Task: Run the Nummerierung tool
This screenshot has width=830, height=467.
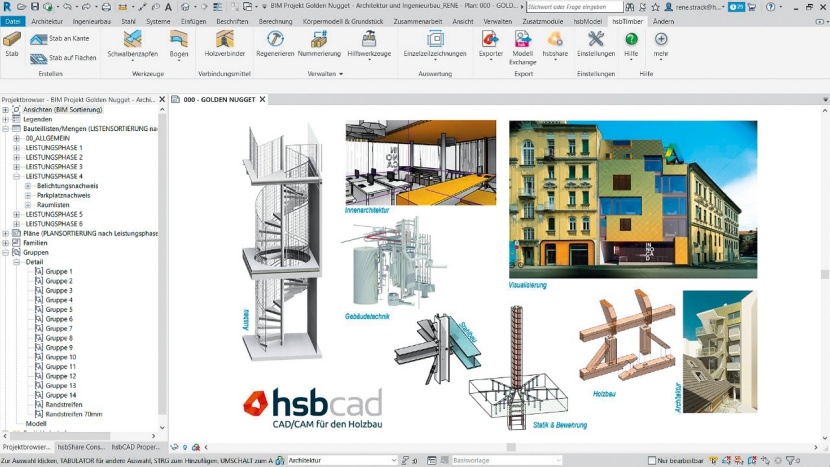Action: (319, 39)
